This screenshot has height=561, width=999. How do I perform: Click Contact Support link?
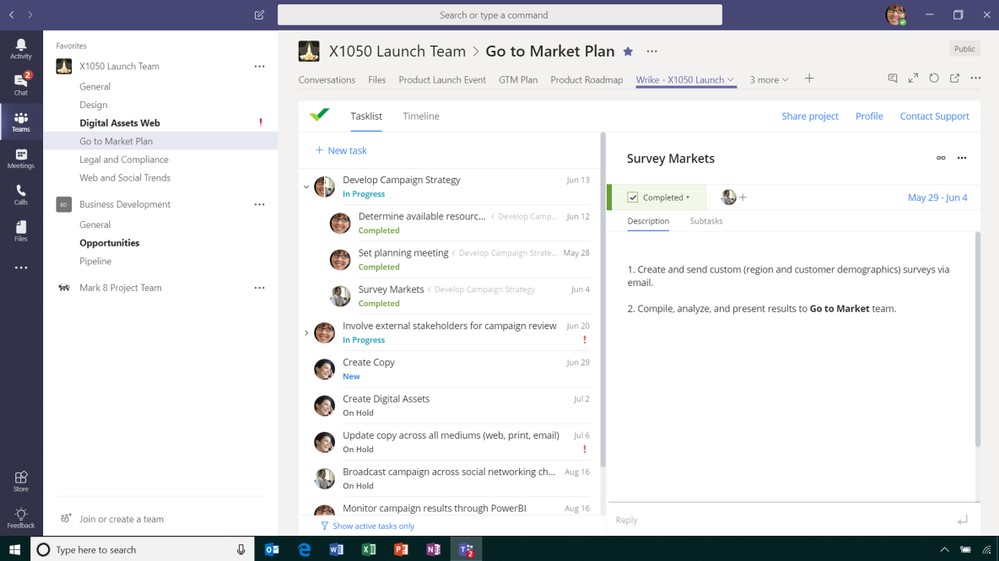point(934,116)
